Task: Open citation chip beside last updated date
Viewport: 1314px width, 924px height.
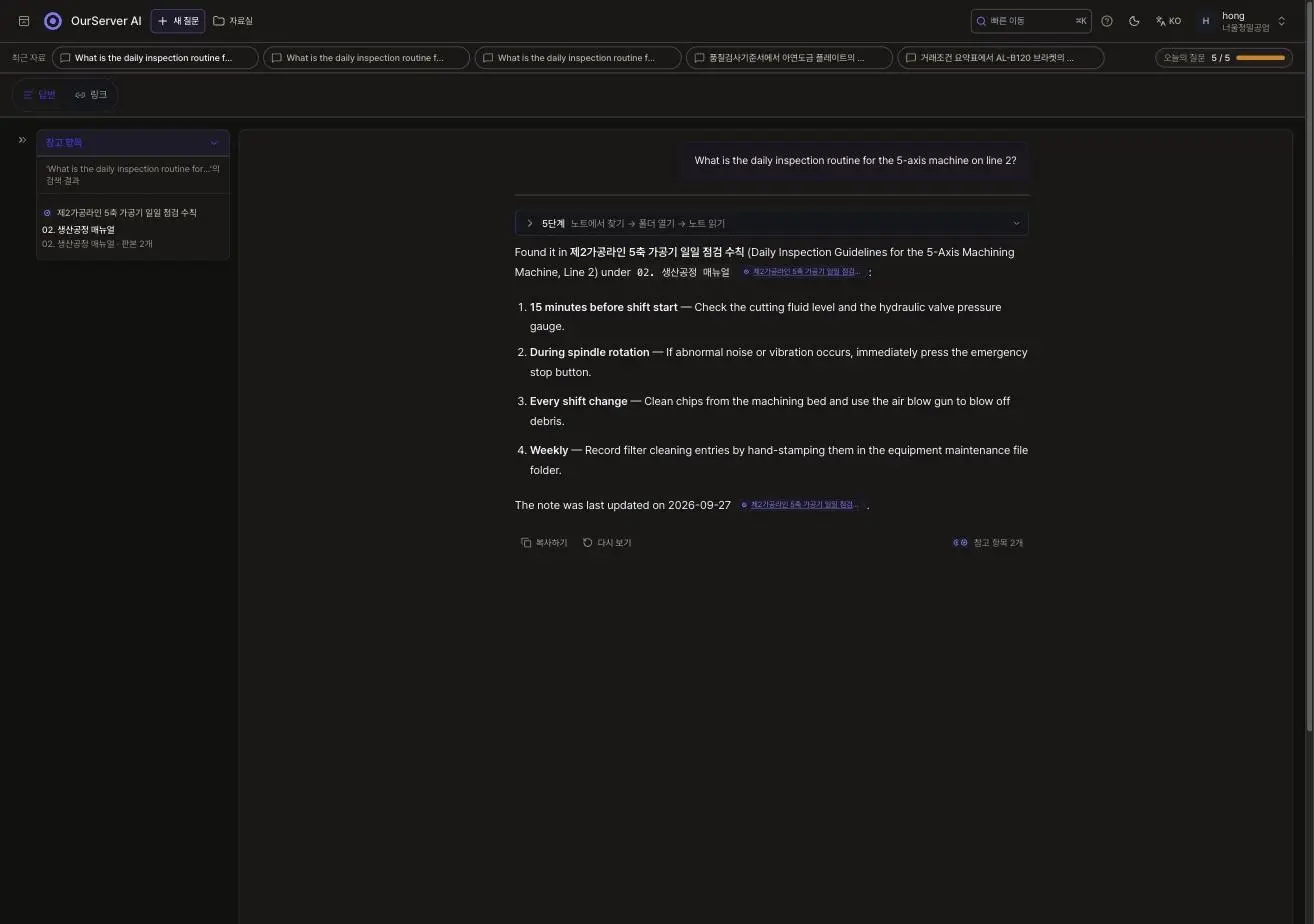Action: click(x=800, y=506)
